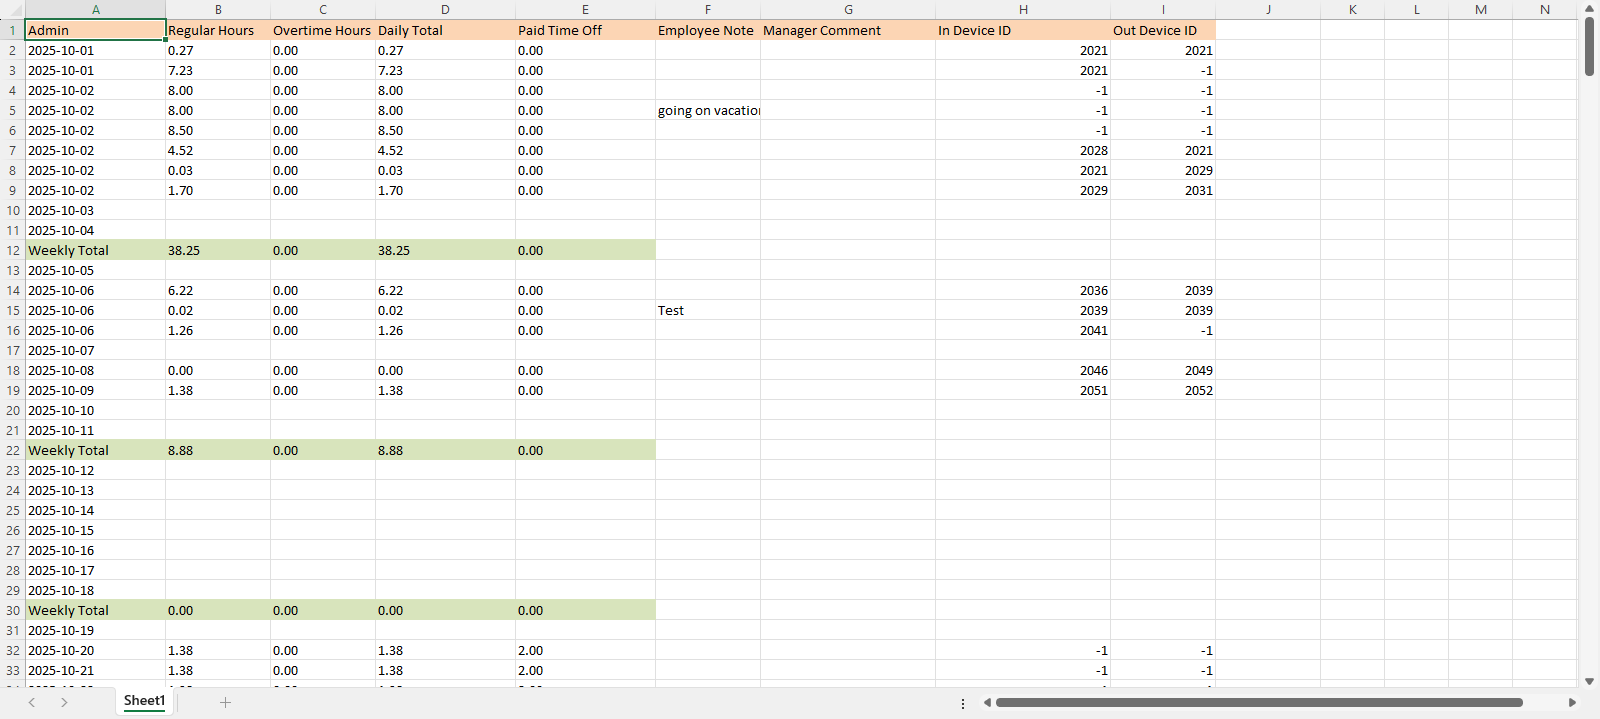Click the "Admin" header cell
Viewport: 1600px width, 719px height.
click(x=95, y=30)
